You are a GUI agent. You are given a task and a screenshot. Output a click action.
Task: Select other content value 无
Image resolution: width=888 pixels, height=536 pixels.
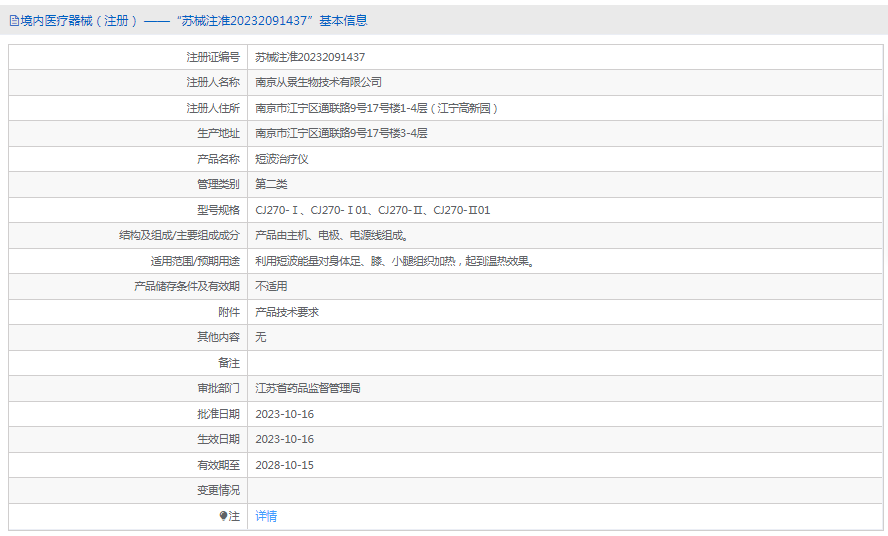point(261,337)
